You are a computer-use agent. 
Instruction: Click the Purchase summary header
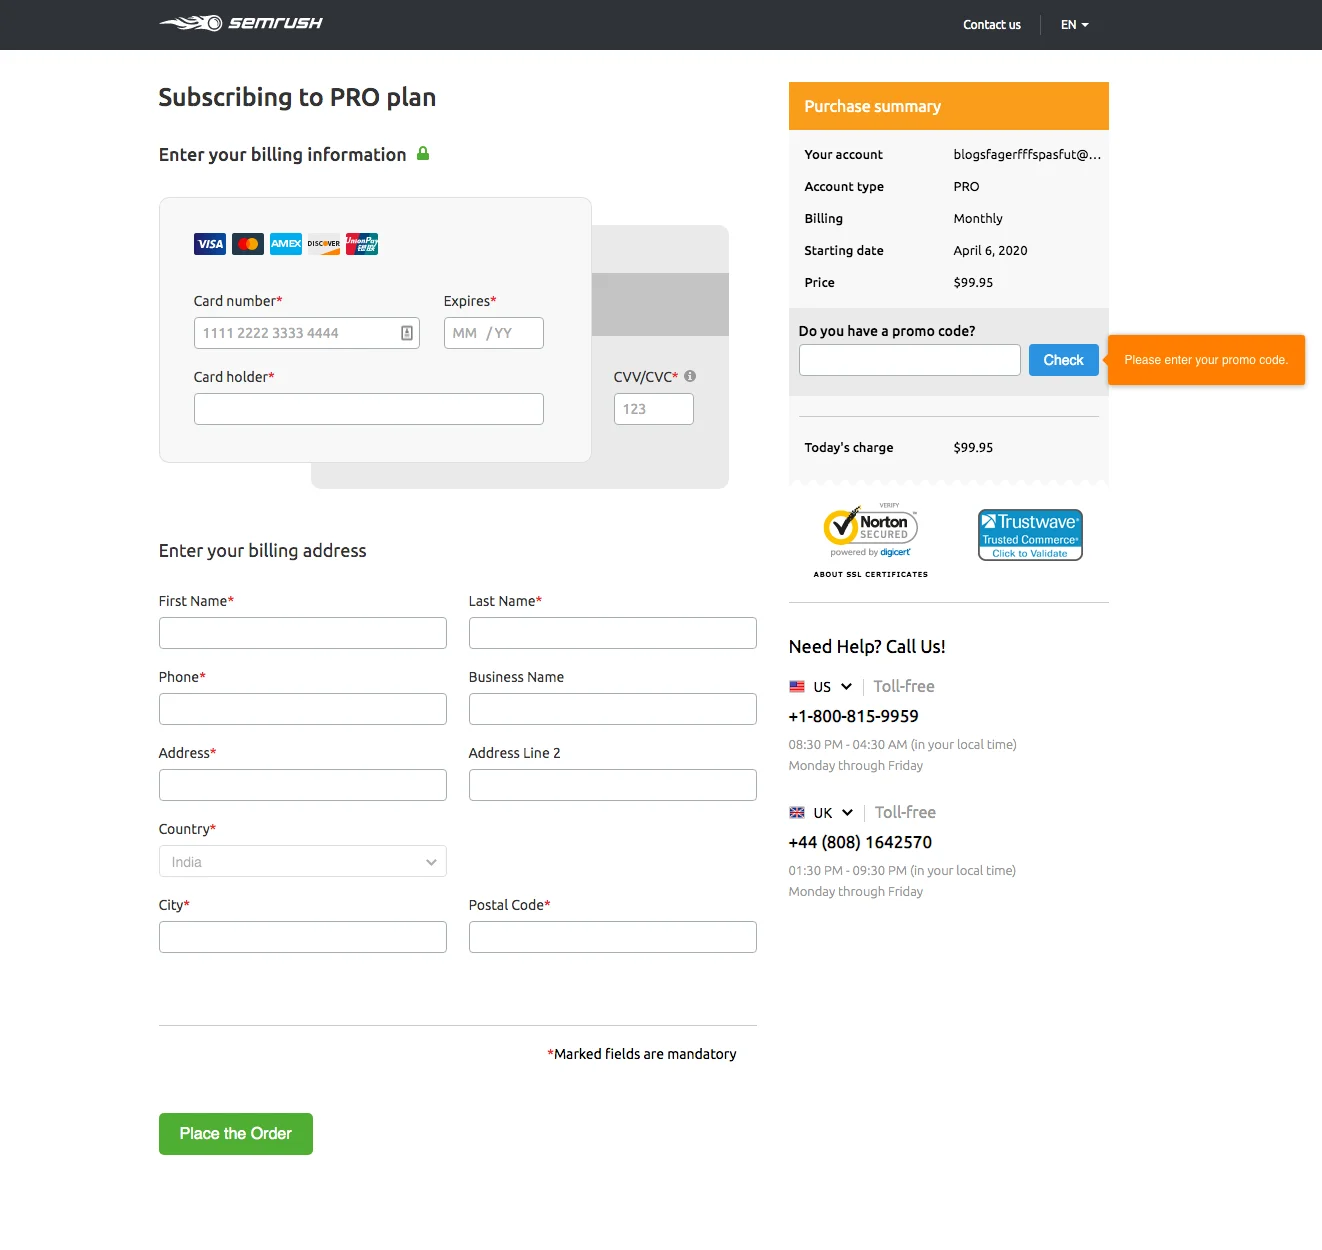point(872,106)
